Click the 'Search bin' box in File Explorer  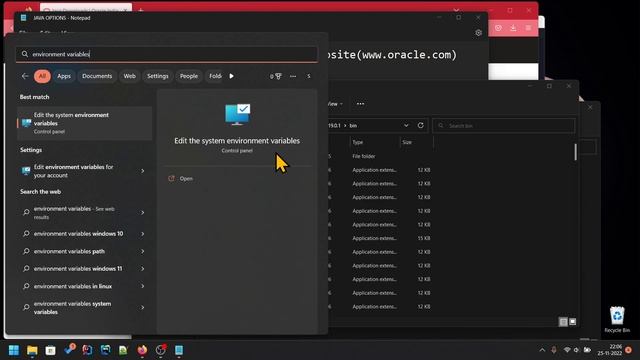click(504, 125)
